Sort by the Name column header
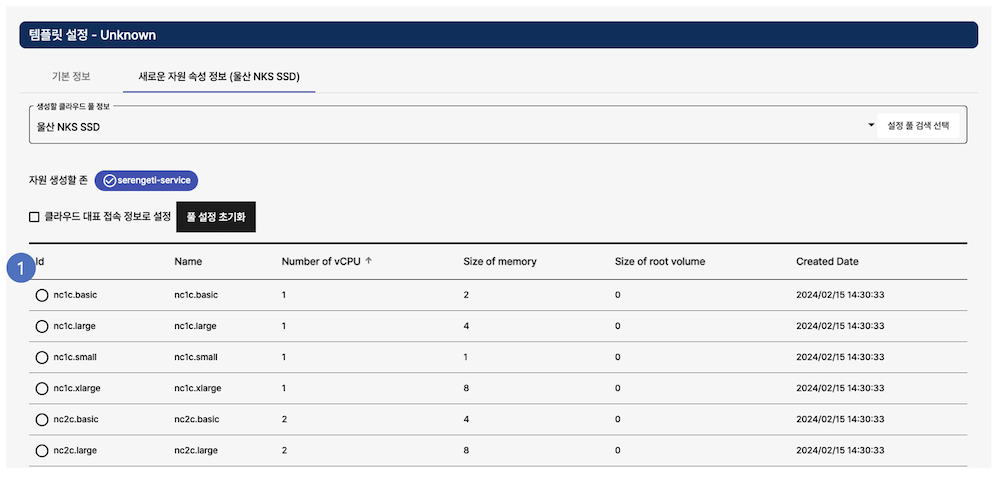The height and width of the screenshot is (488, 1000). tap(188, 262)
